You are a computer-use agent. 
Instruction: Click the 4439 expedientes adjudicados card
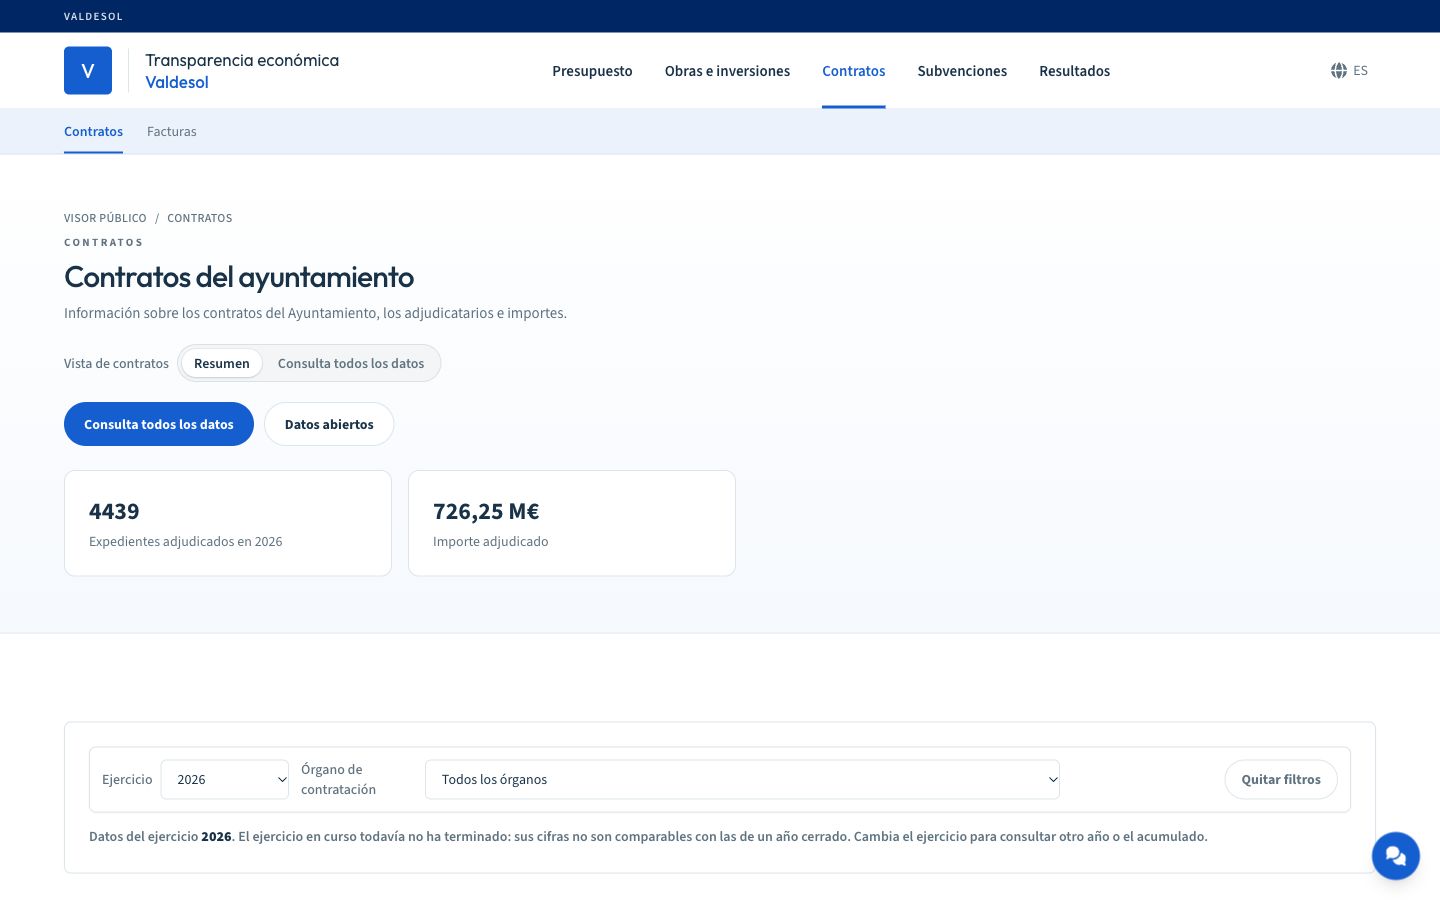(228, 523)
